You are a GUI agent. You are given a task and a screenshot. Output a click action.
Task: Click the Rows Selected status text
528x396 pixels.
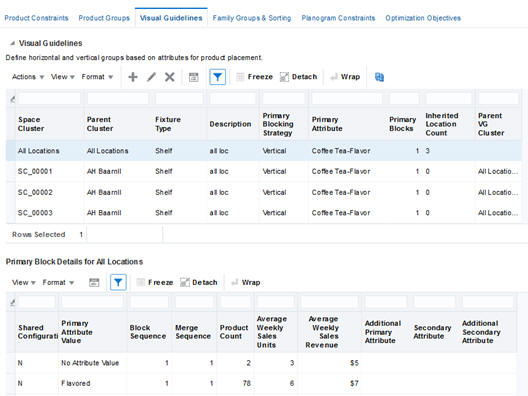pyautogui.click(x=39, y=234)
